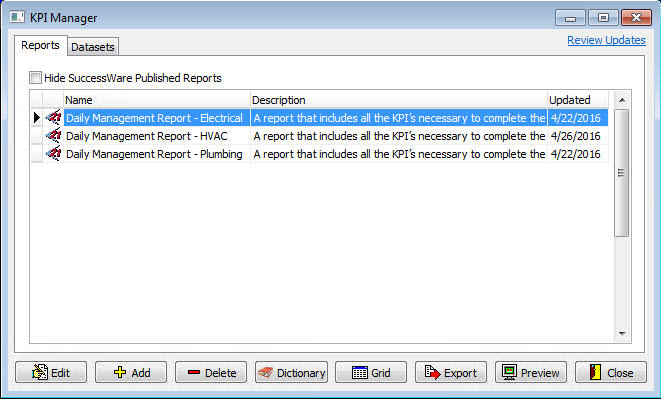Click the description cell of the Plumbing report
661x399 pixels.
(399, 154)
